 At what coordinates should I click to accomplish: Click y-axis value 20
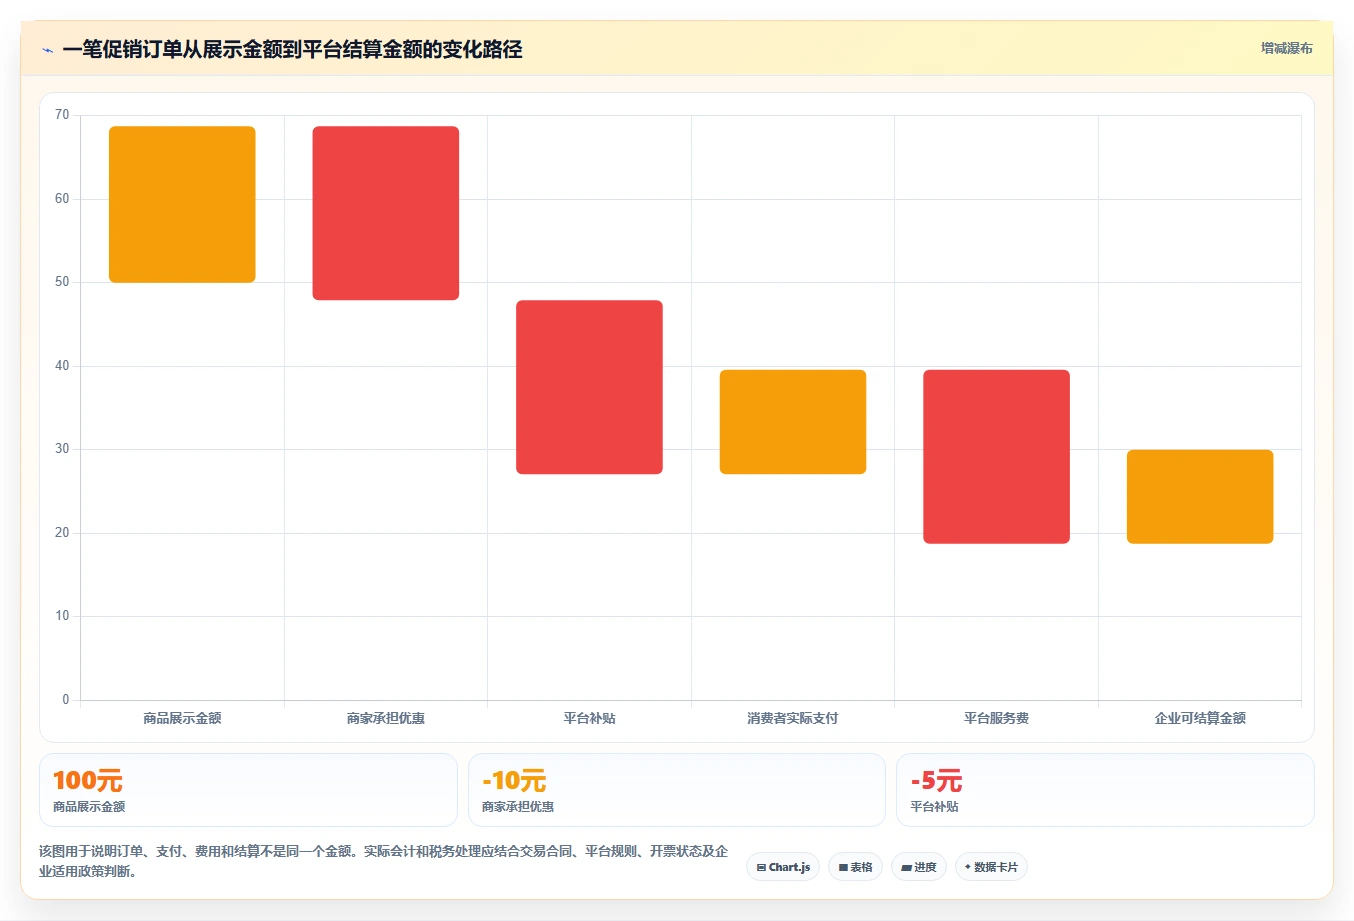(62, 533)
